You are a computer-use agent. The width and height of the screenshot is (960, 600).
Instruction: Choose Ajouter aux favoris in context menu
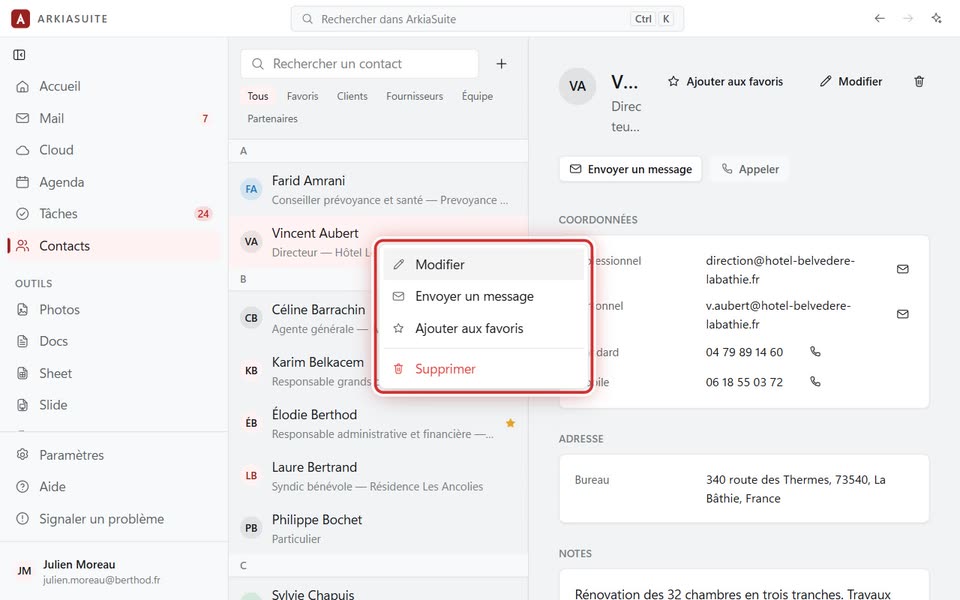484,328
